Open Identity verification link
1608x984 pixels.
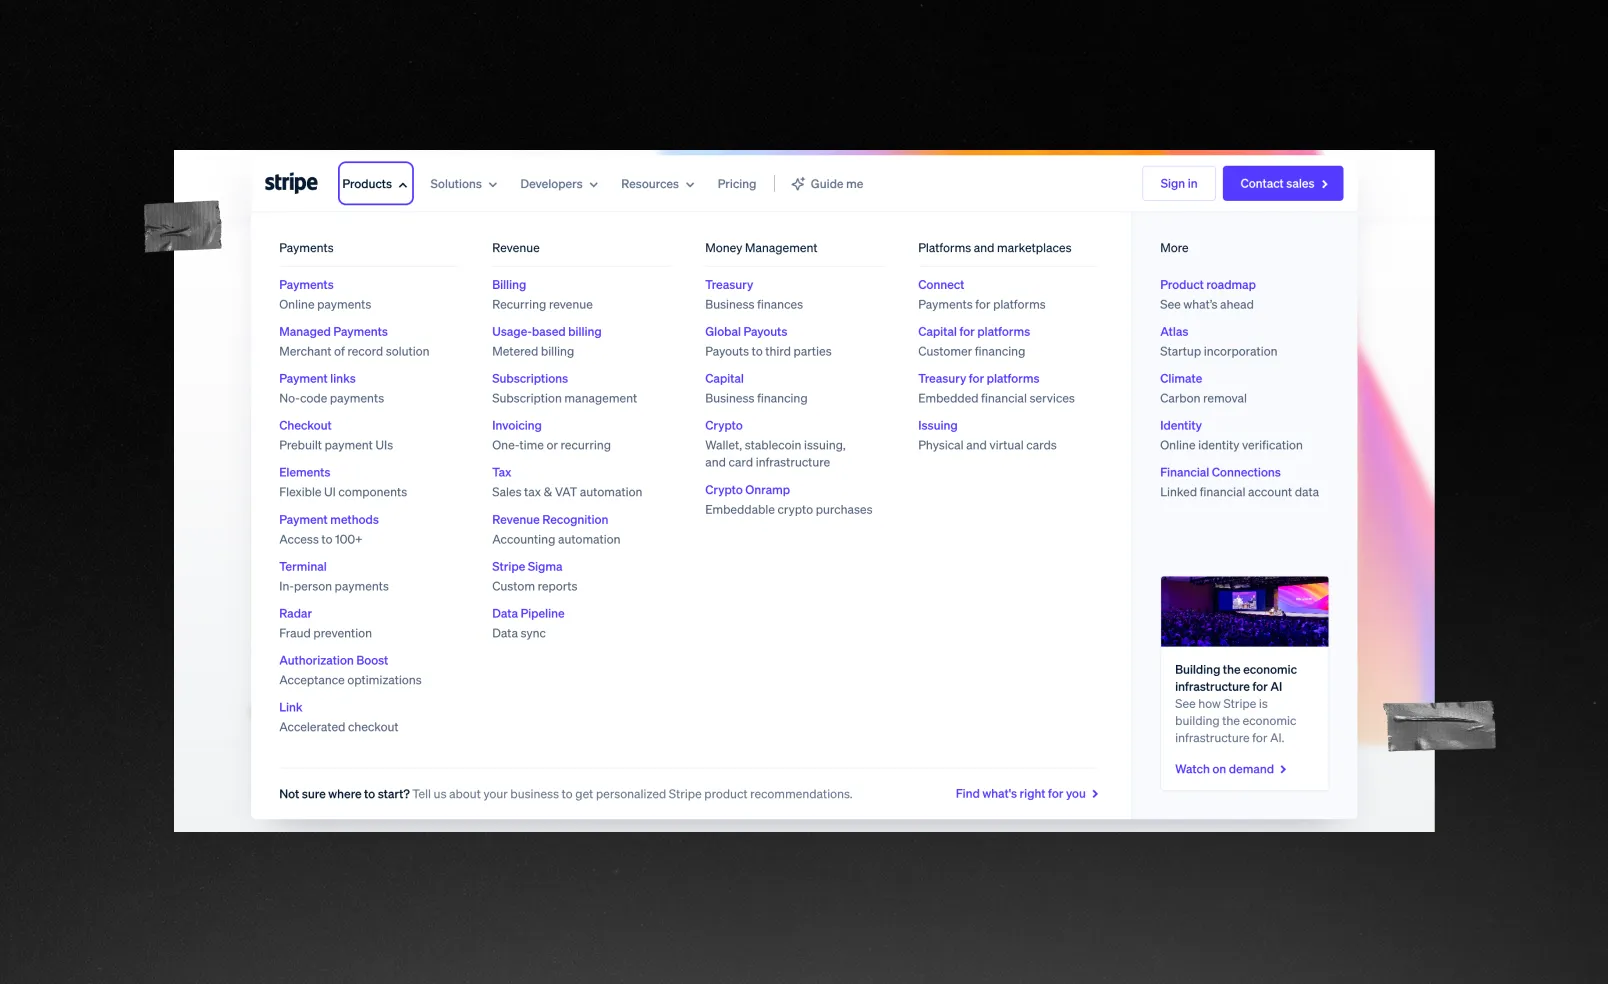pos(1181,426)
